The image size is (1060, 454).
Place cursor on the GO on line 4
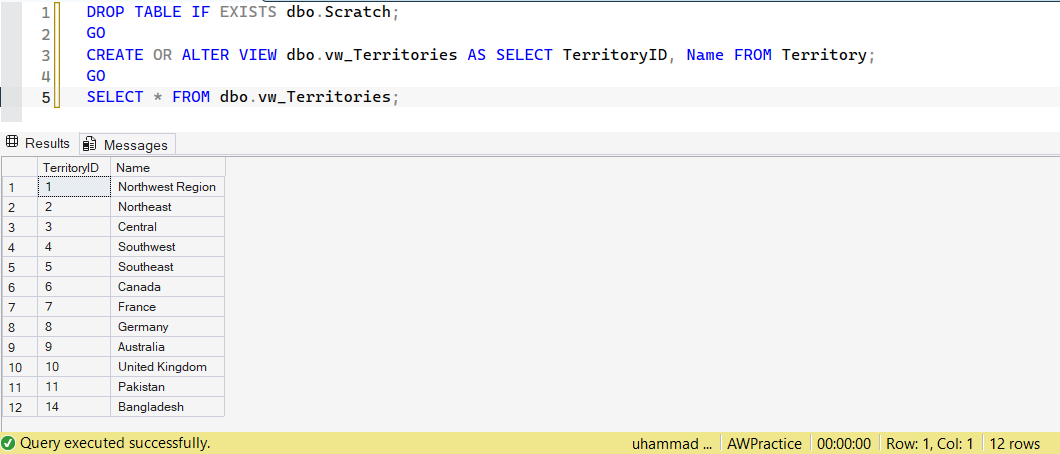coord(96,76)
